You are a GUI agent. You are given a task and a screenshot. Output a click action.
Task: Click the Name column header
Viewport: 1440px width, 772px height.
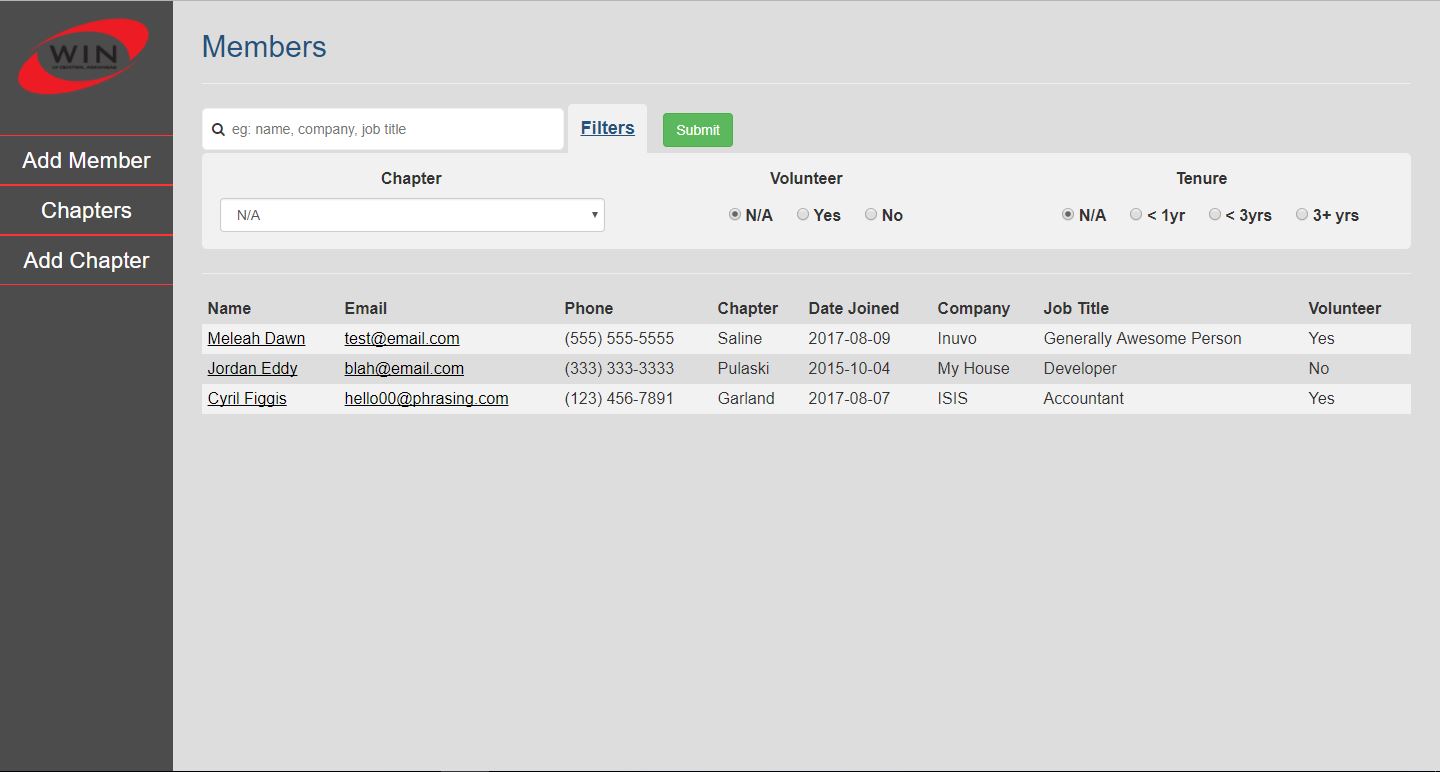coord(229,308)
